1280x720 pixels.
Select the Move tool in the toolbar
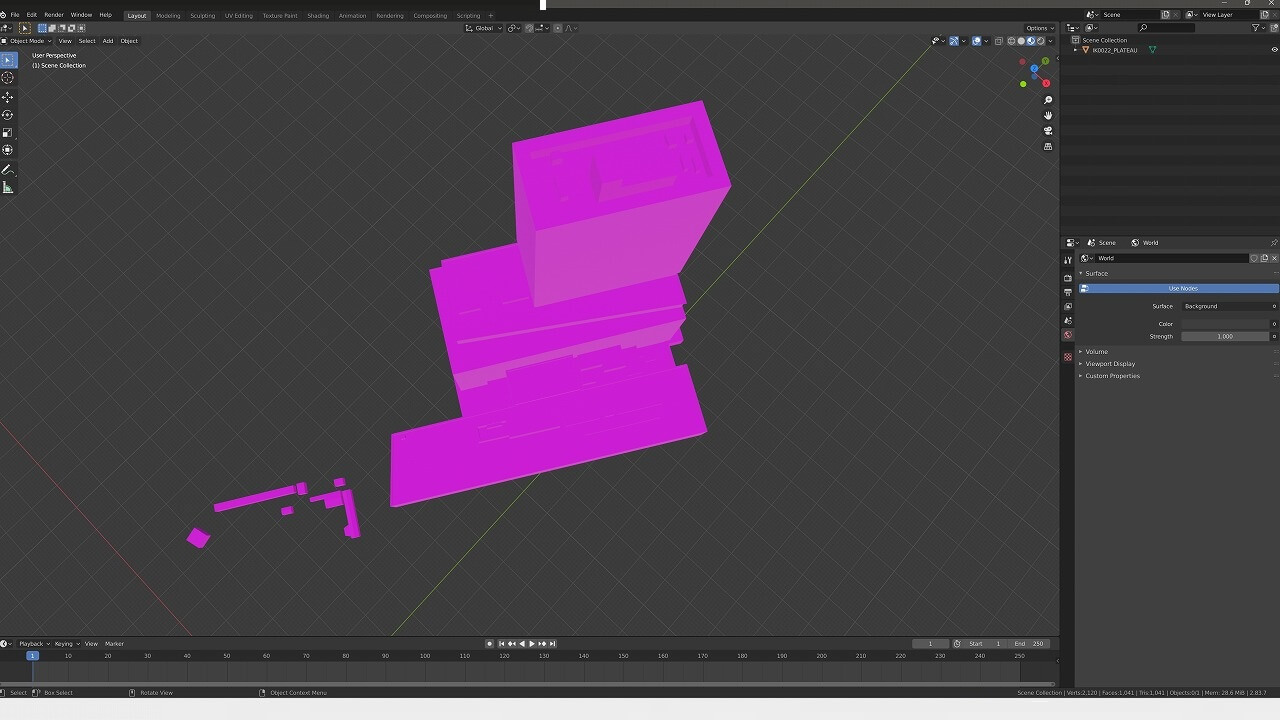click(8, 97)
